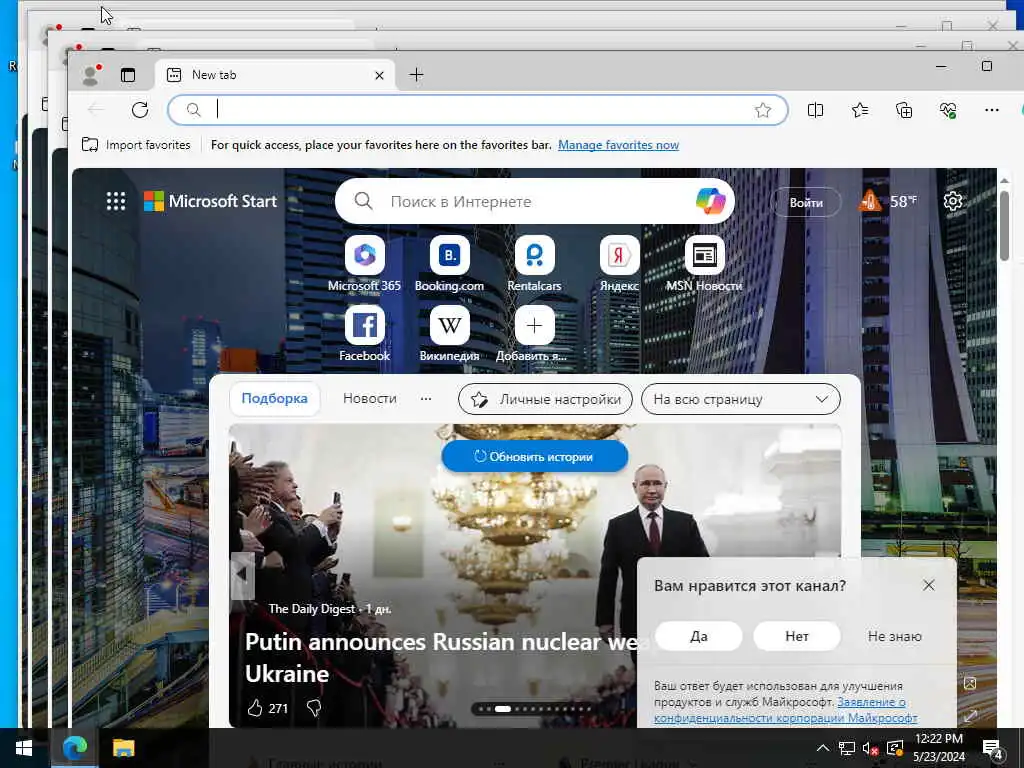Click the Войти sign-in button
This screenshot has height=768, width=1024.
click(x=806, y=202)
